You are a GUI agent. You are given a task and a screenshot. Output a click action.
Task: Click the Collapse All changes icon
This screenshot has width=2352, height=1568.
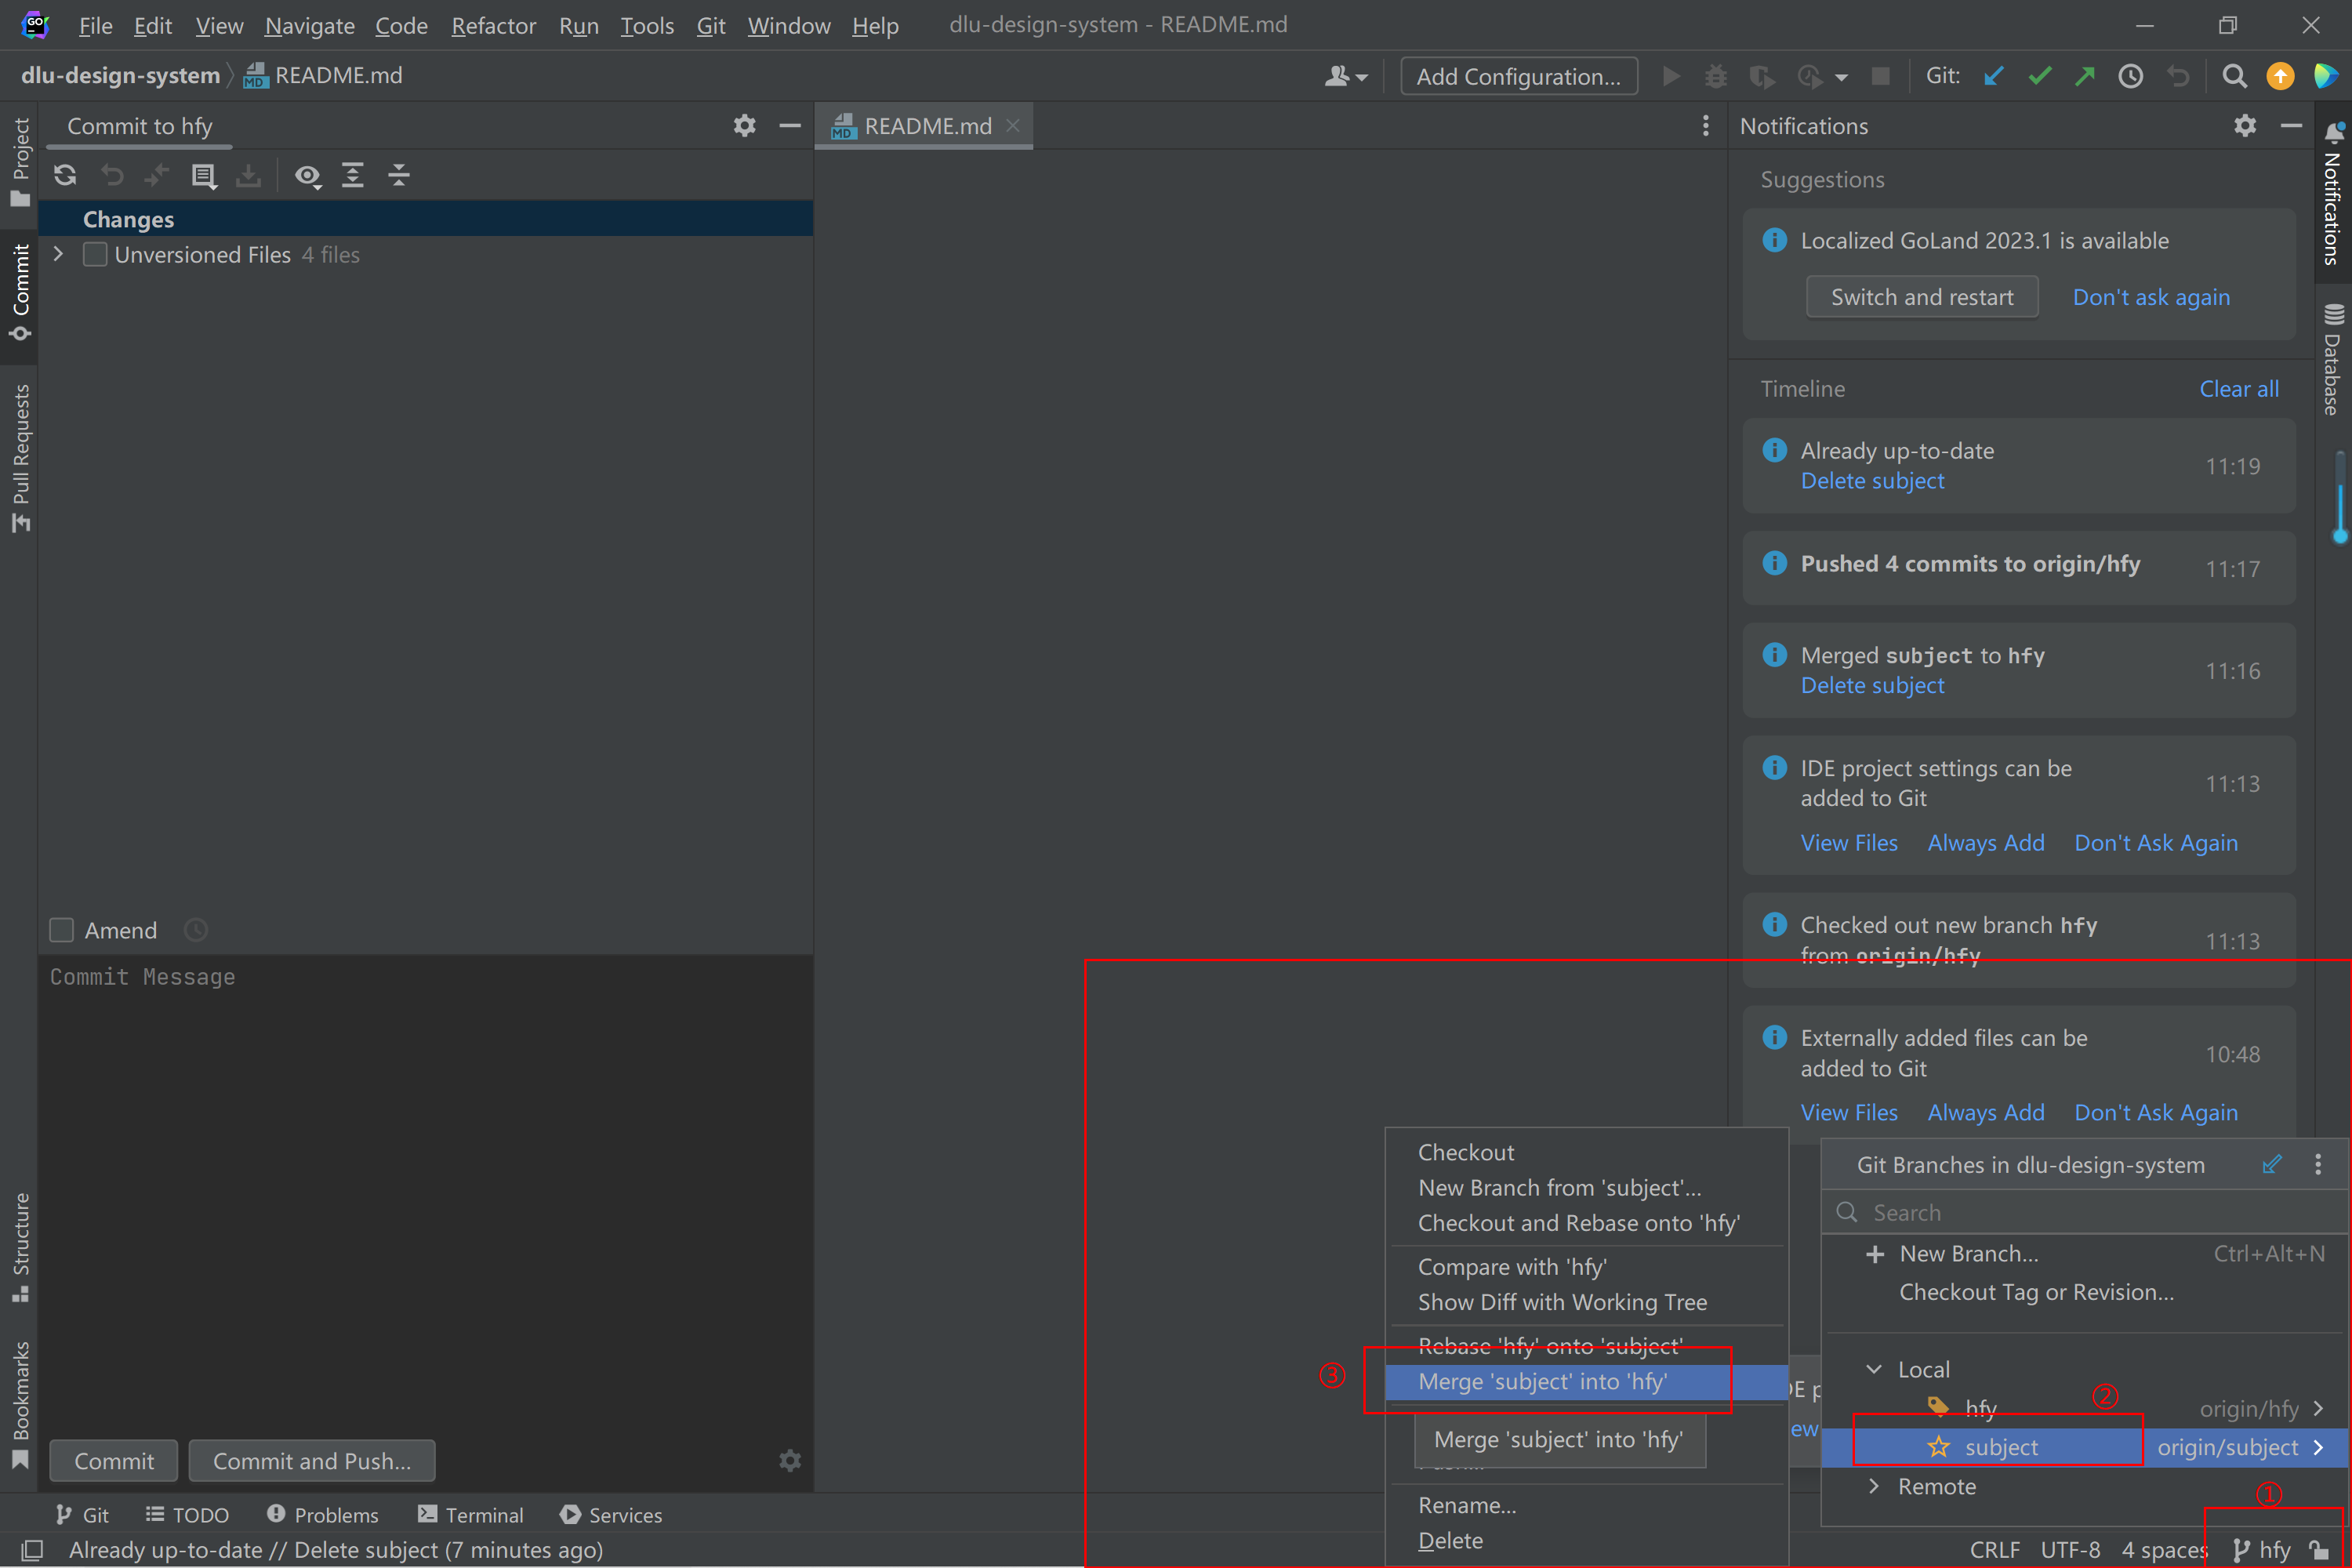[x=399, y=176]
